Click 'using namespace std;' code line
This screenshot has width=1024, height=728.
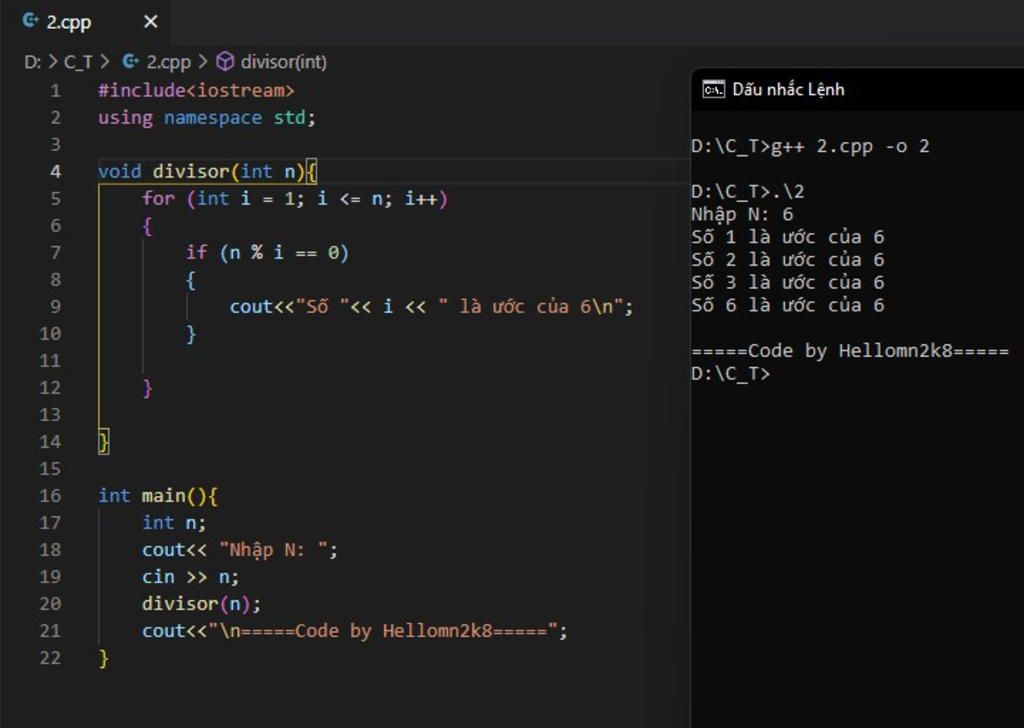[207, 118]
